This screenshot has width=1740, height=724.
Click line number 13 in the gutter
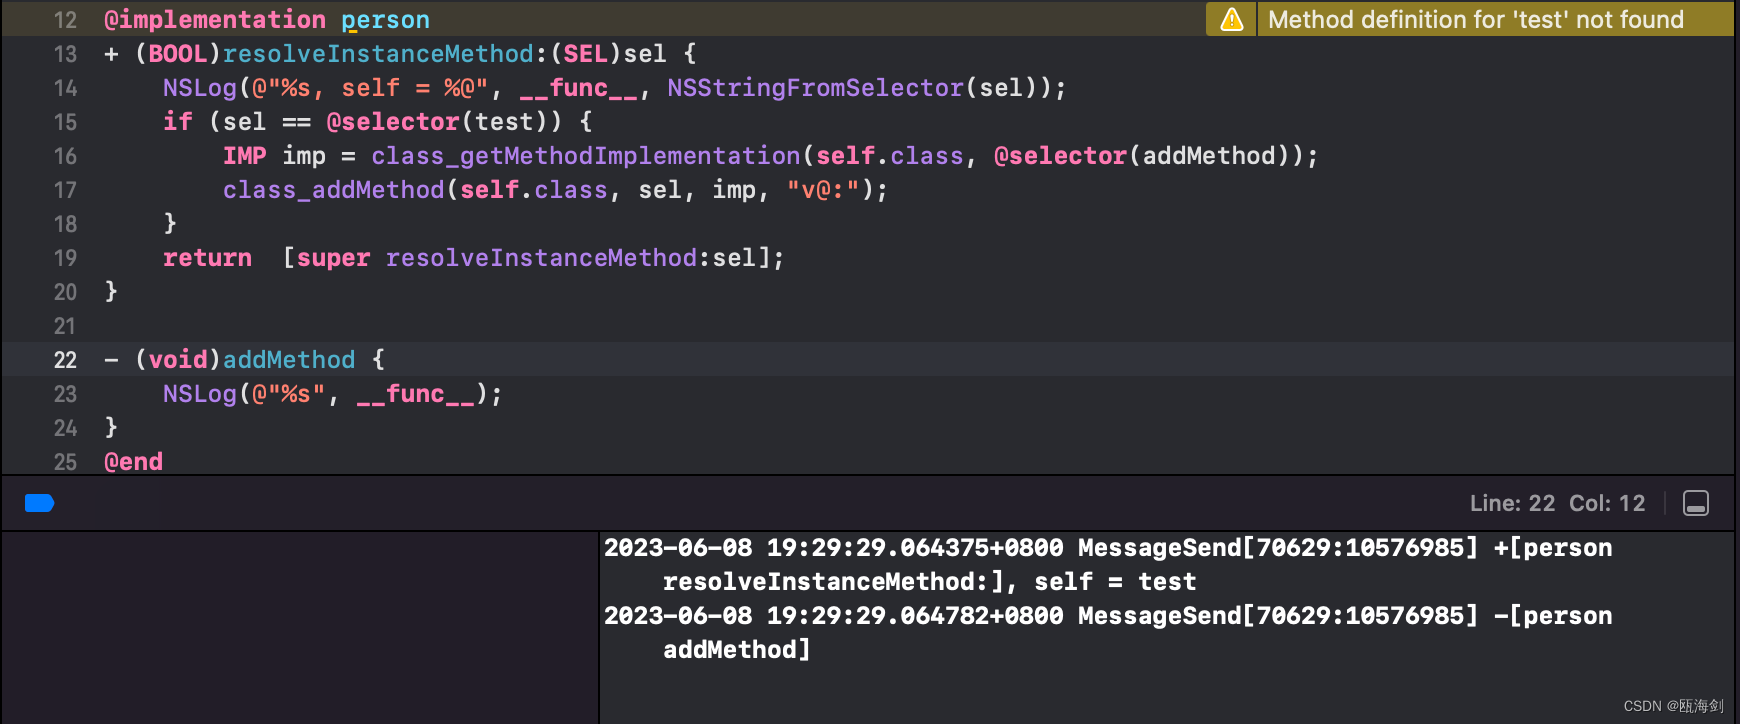[x=65, y=54]
